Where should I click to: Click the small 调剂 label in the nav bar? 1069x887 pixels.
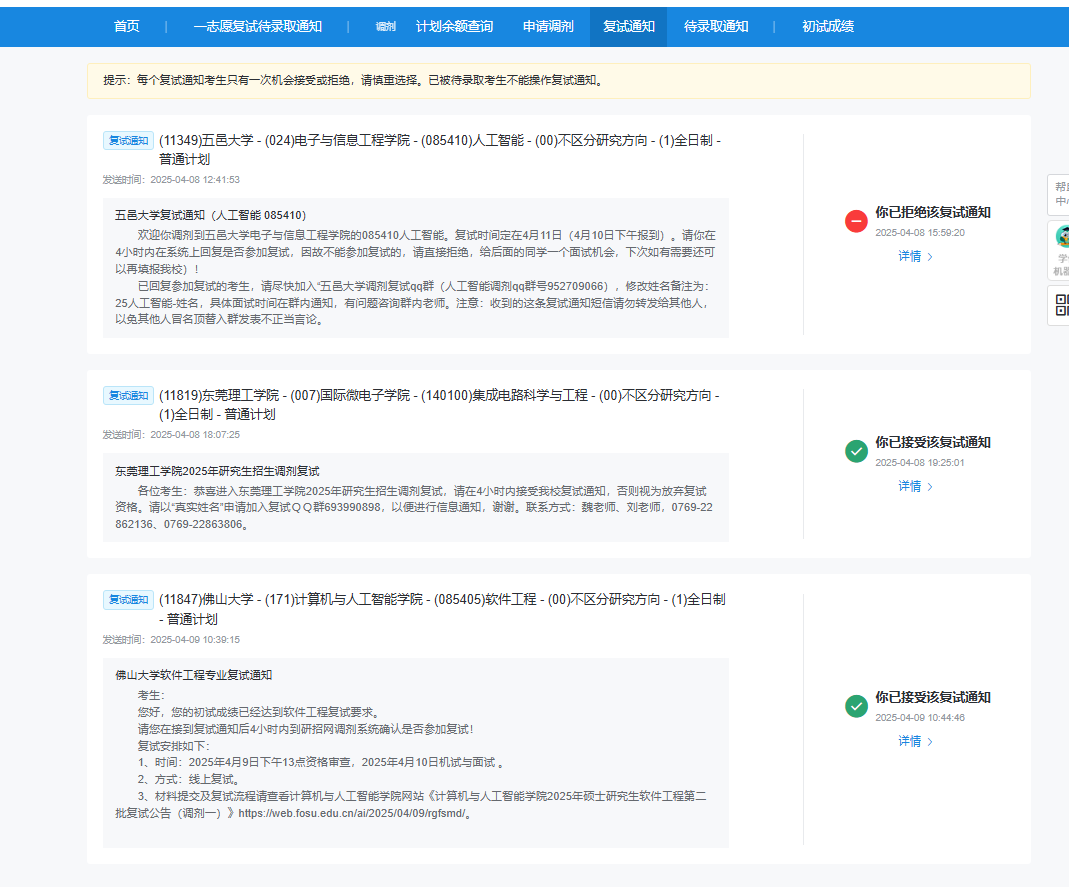pyautogui.click(x=386, y=27)
